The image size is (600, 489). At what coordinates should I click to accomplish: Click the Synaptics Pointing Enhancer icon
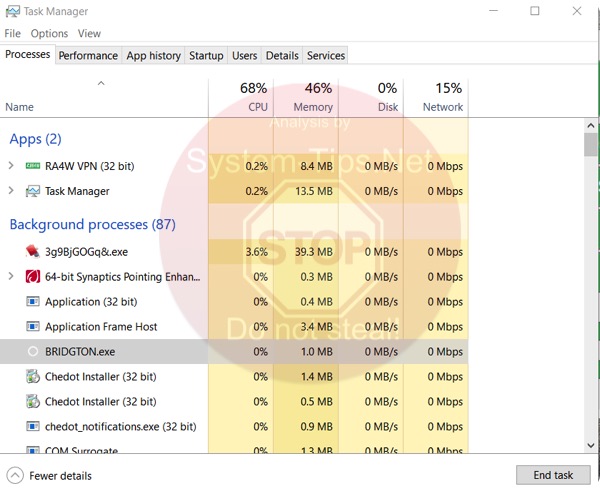coord(33,277)
